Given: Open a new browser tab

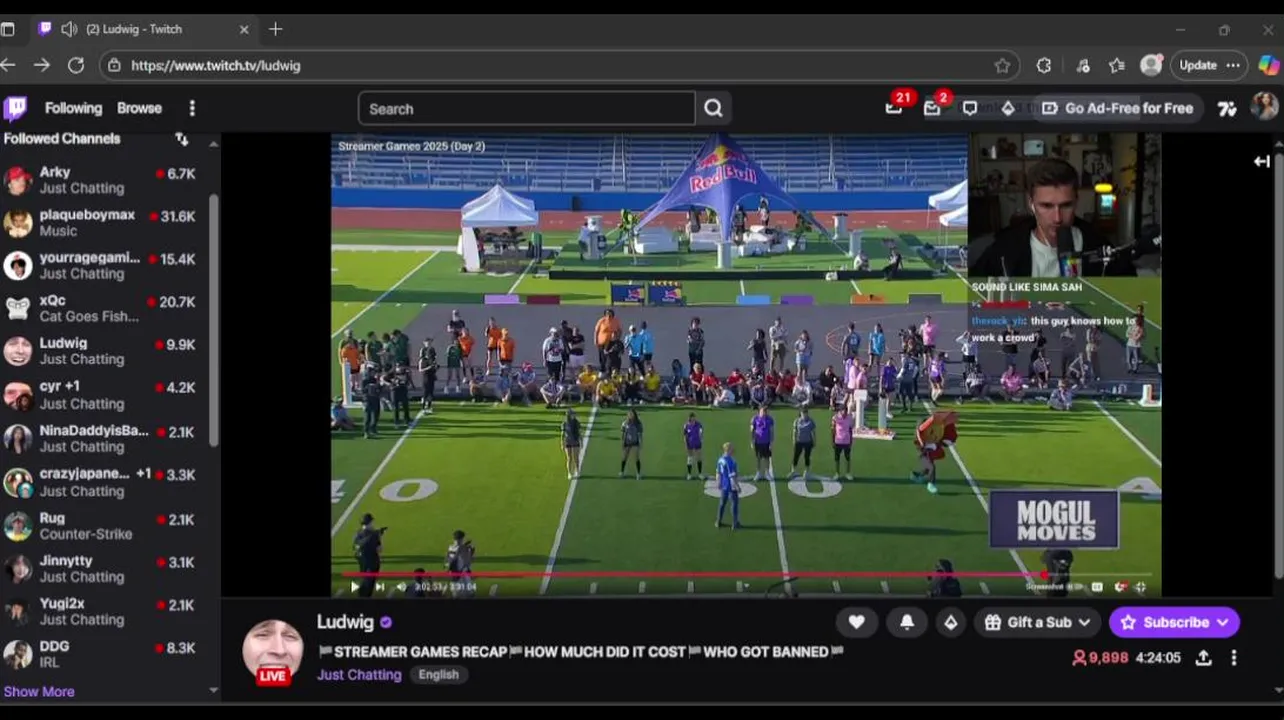Looking at the screenshot, I should point(276,29).
